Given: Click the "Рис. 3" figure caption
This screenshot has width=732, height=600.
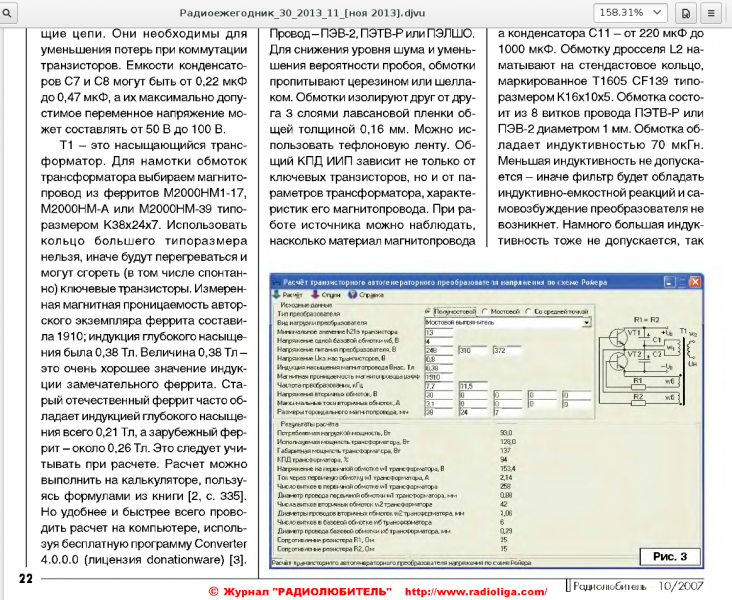Looking at the screenshot, I should coord(670,556).
